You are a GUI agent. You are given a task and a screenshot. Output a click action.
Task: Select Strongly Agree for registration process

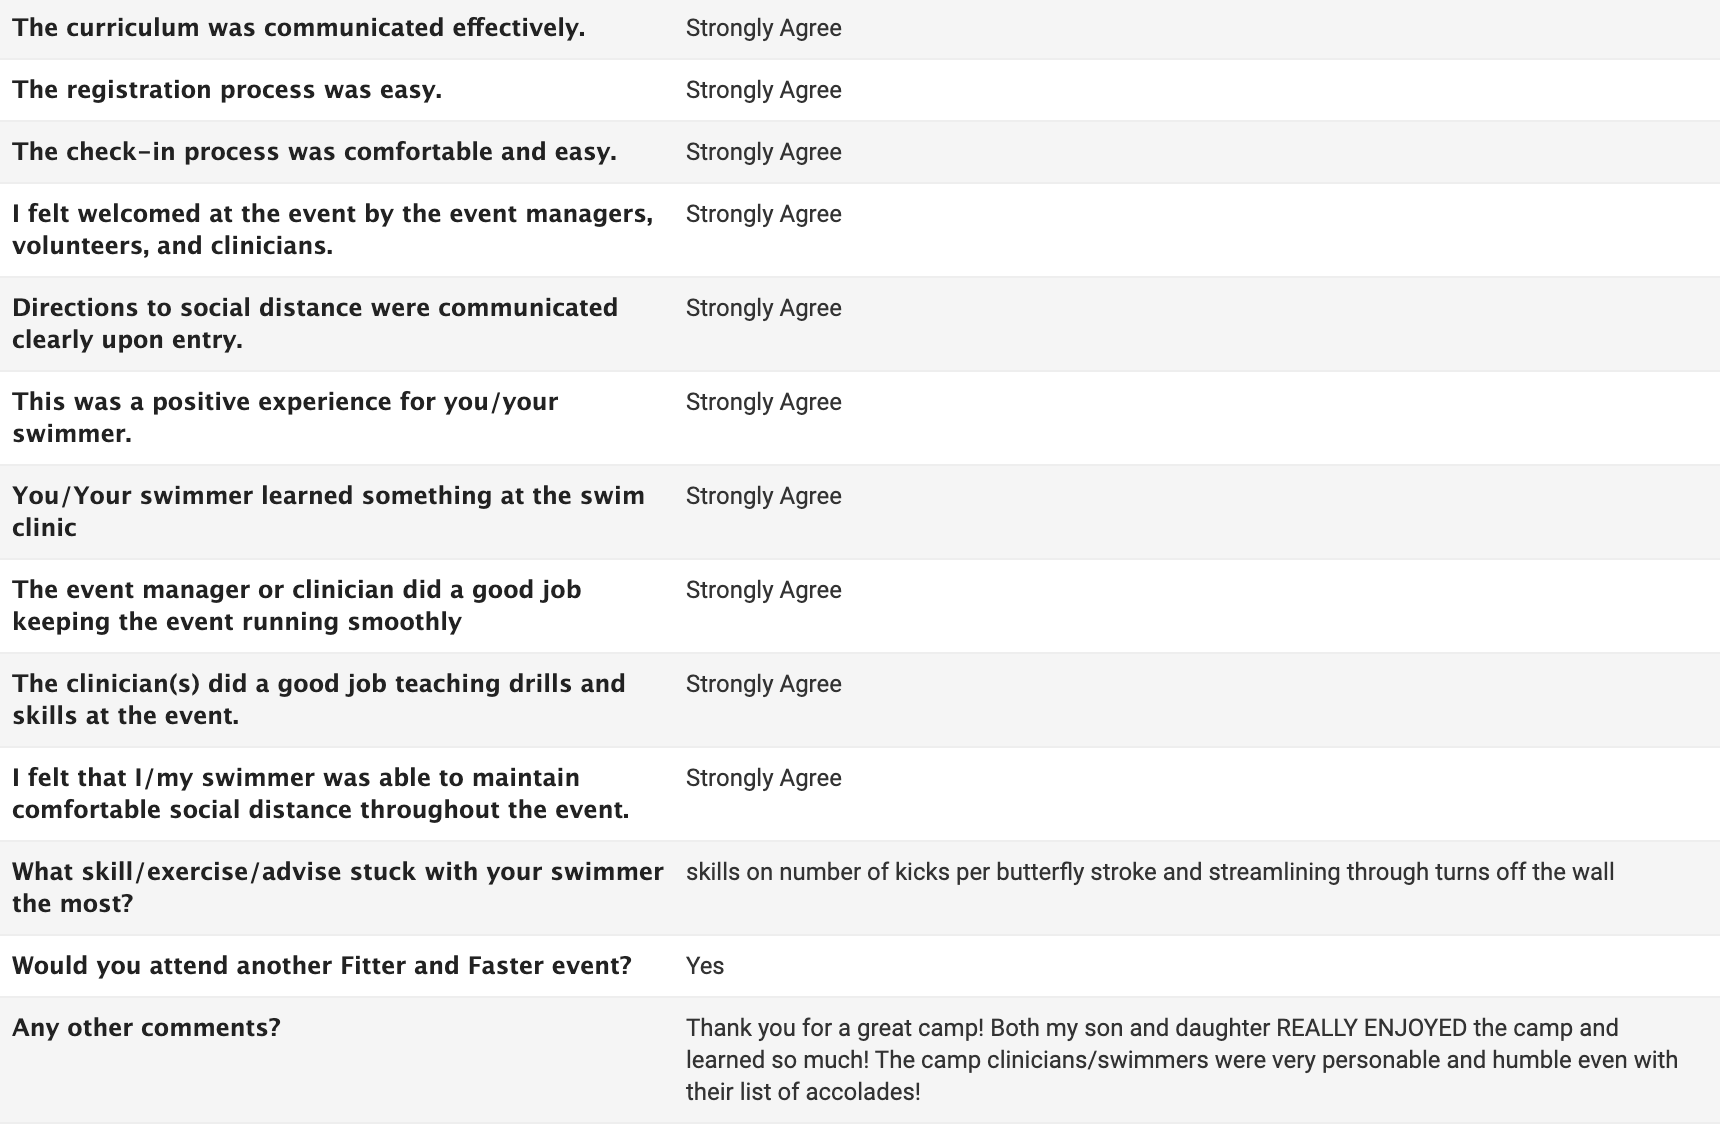point(763,90)
